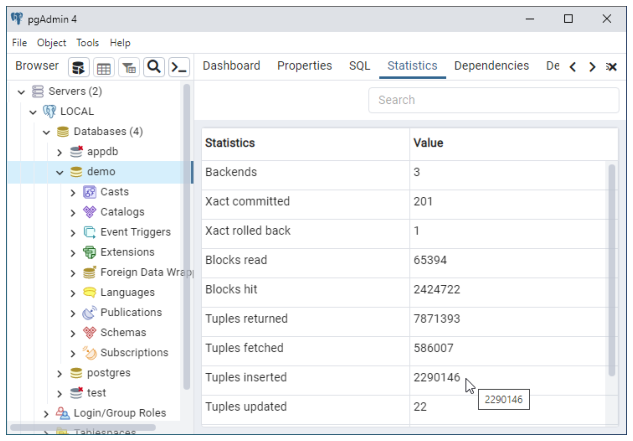Click the Casts node icon

[90, 192]
